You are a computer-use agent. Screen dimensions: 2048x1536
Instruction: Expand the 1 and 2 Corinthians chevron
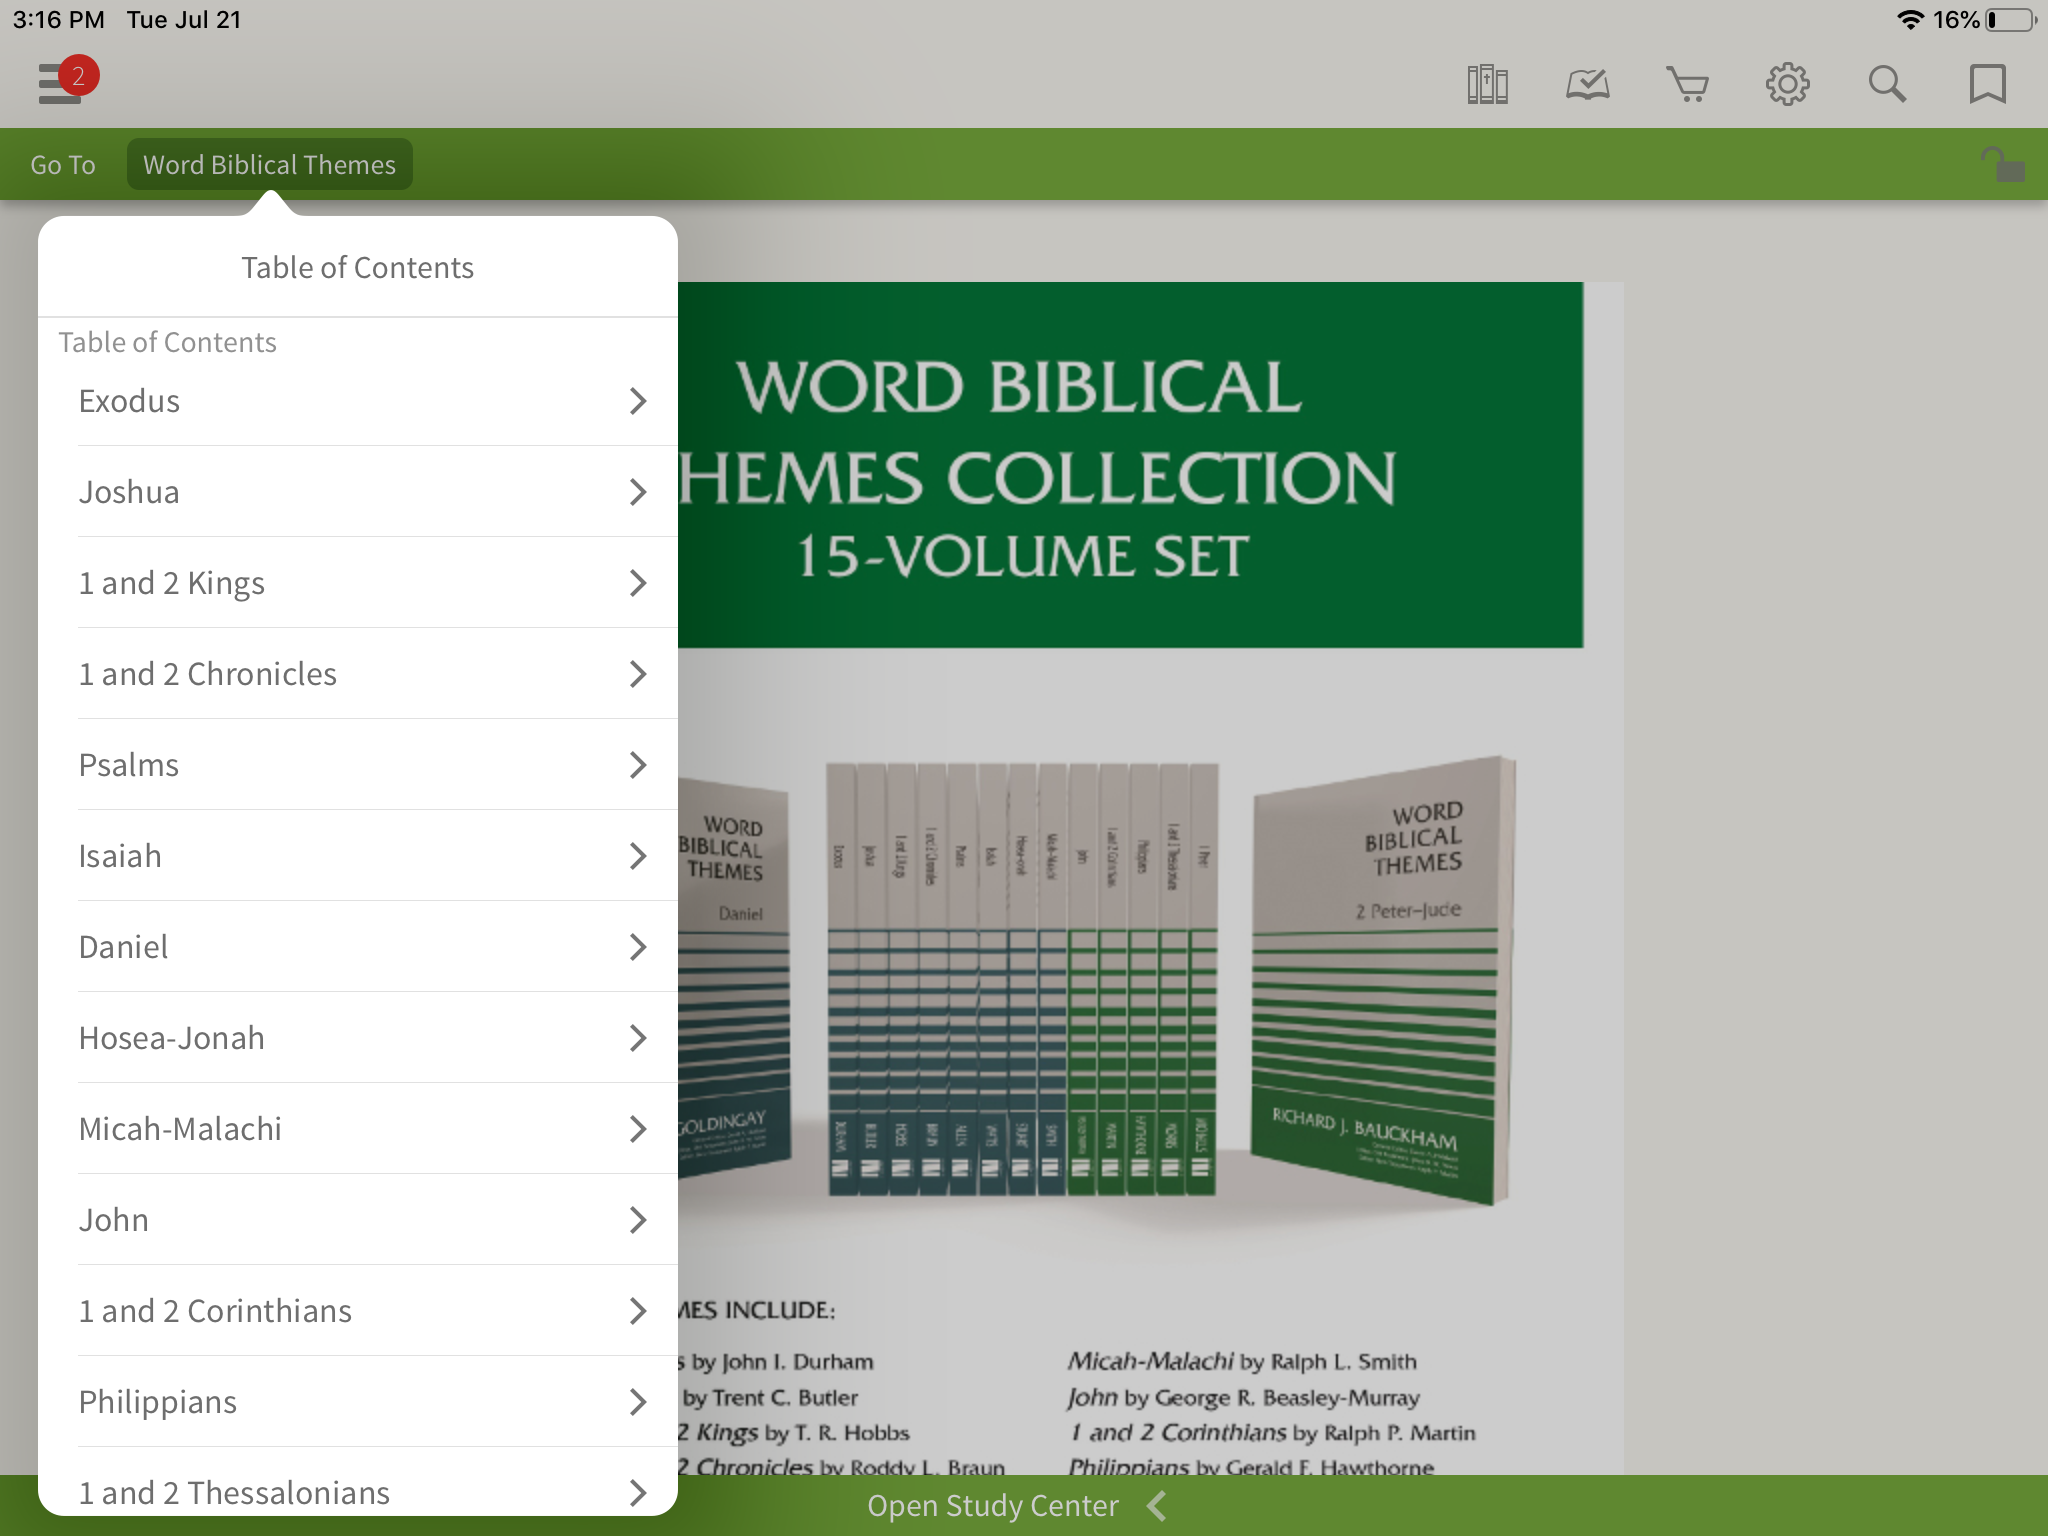[638, 1311]
